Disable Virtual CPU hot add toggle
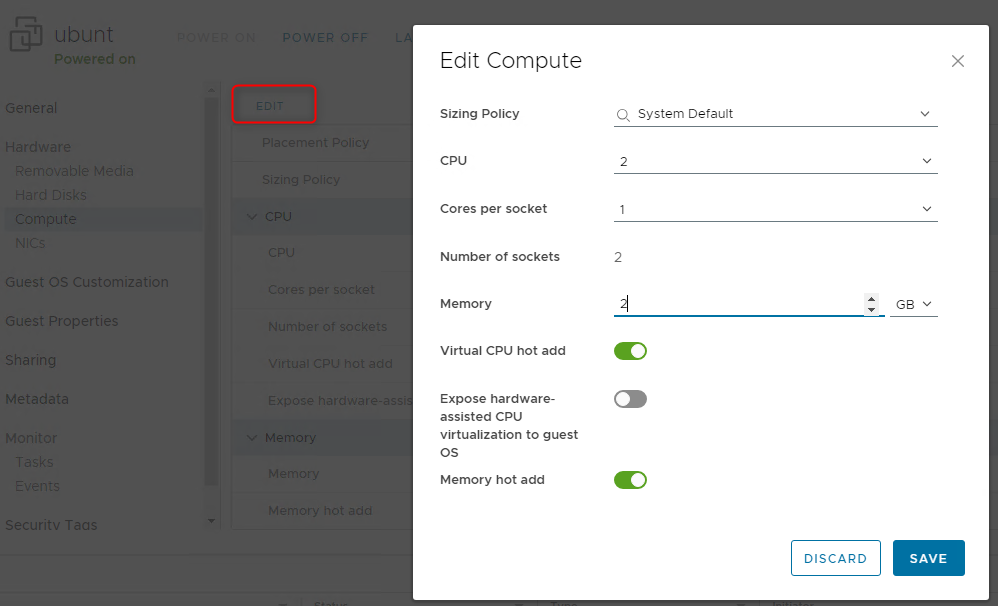998x606 pixels. [x=630, y=351]
